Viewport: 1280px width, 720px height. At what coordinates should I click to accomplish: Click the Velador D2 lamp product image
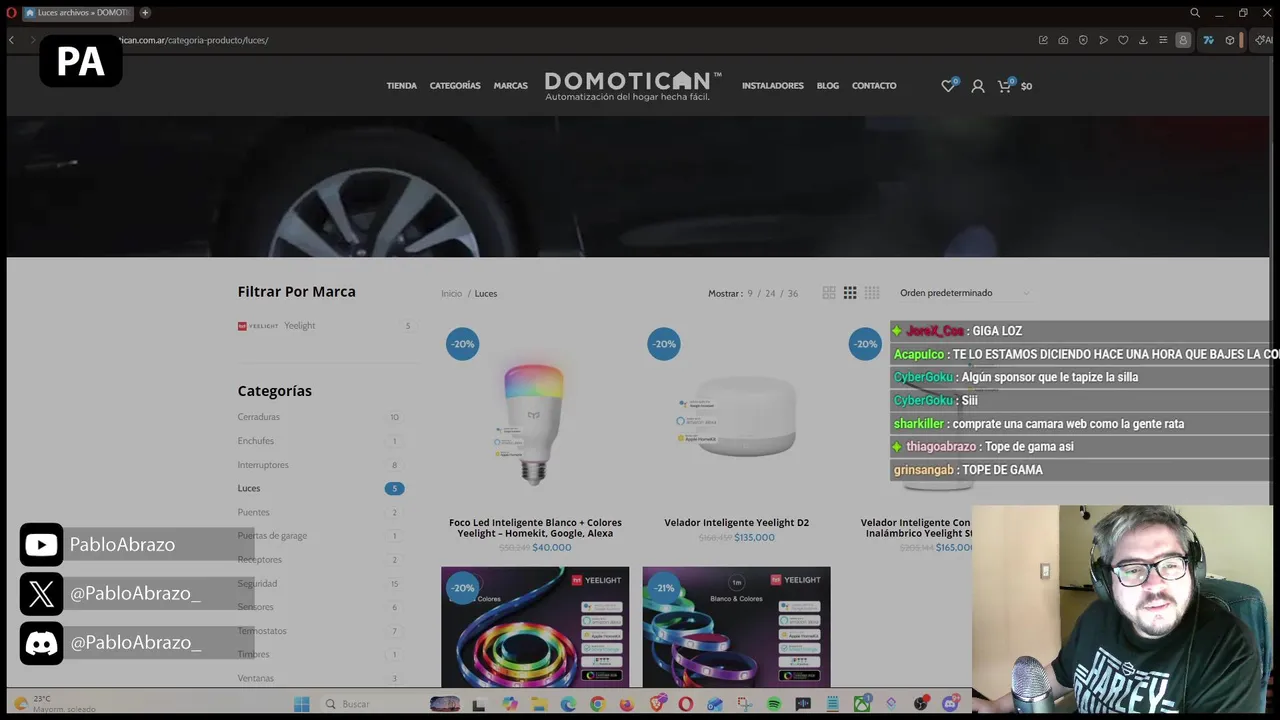[x=736, y=418]
